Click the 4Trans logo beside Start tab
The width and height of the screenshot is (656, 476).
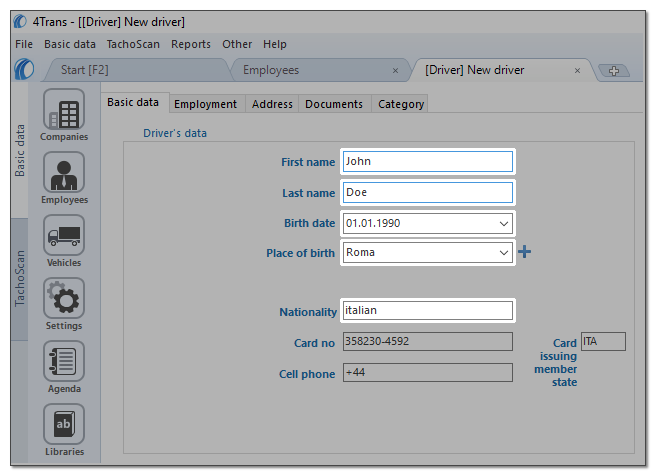(x=24, y=69)
